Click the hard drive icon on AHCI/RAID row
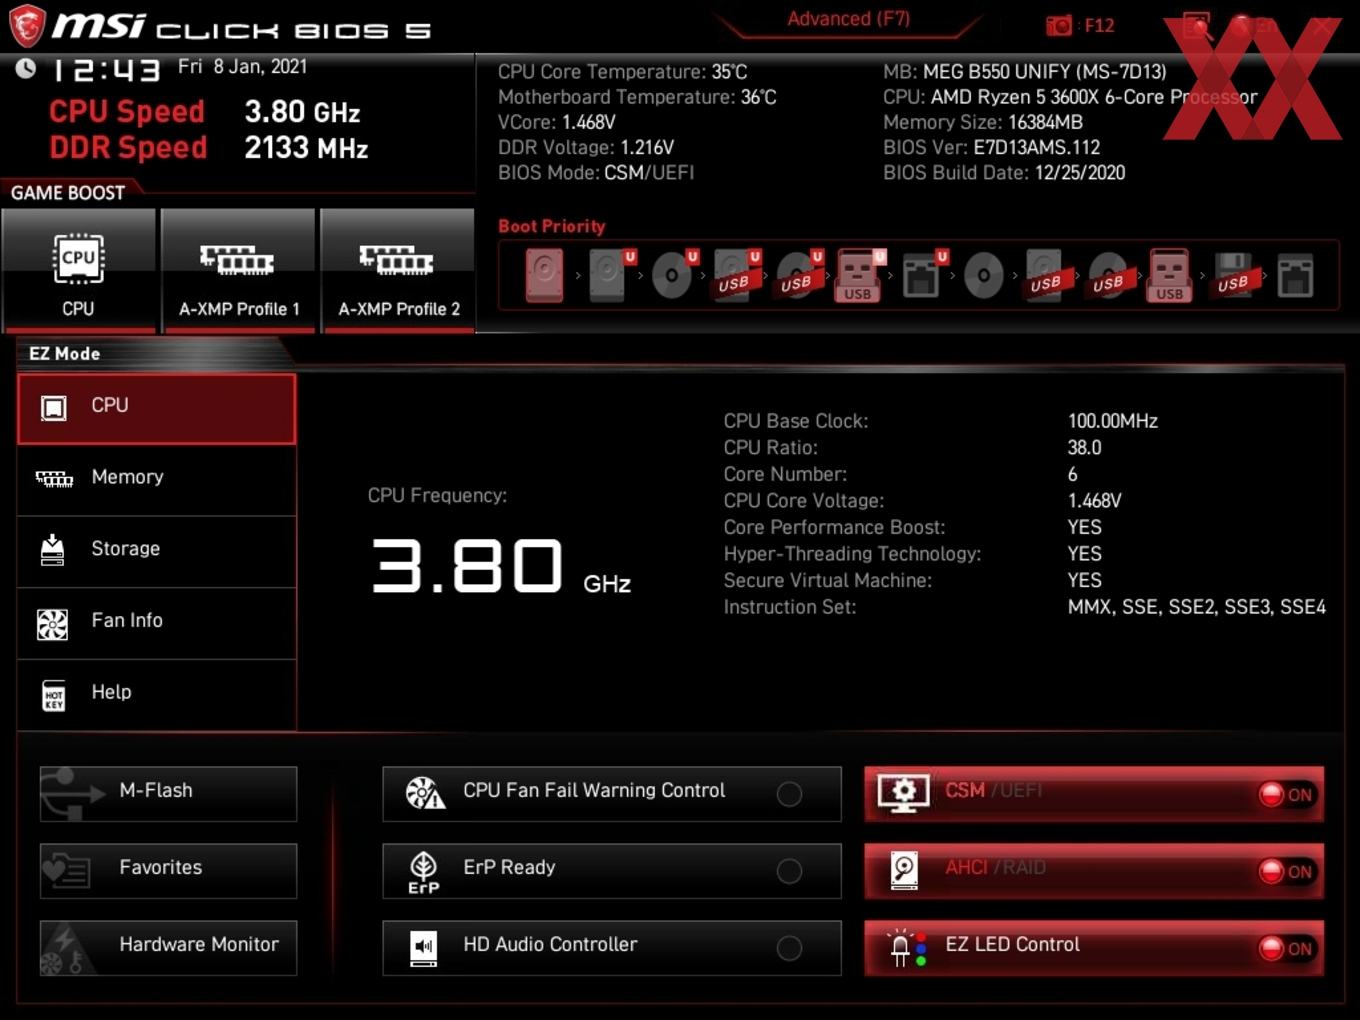This screenshot has height=1020, width=1360. [904, 870]
